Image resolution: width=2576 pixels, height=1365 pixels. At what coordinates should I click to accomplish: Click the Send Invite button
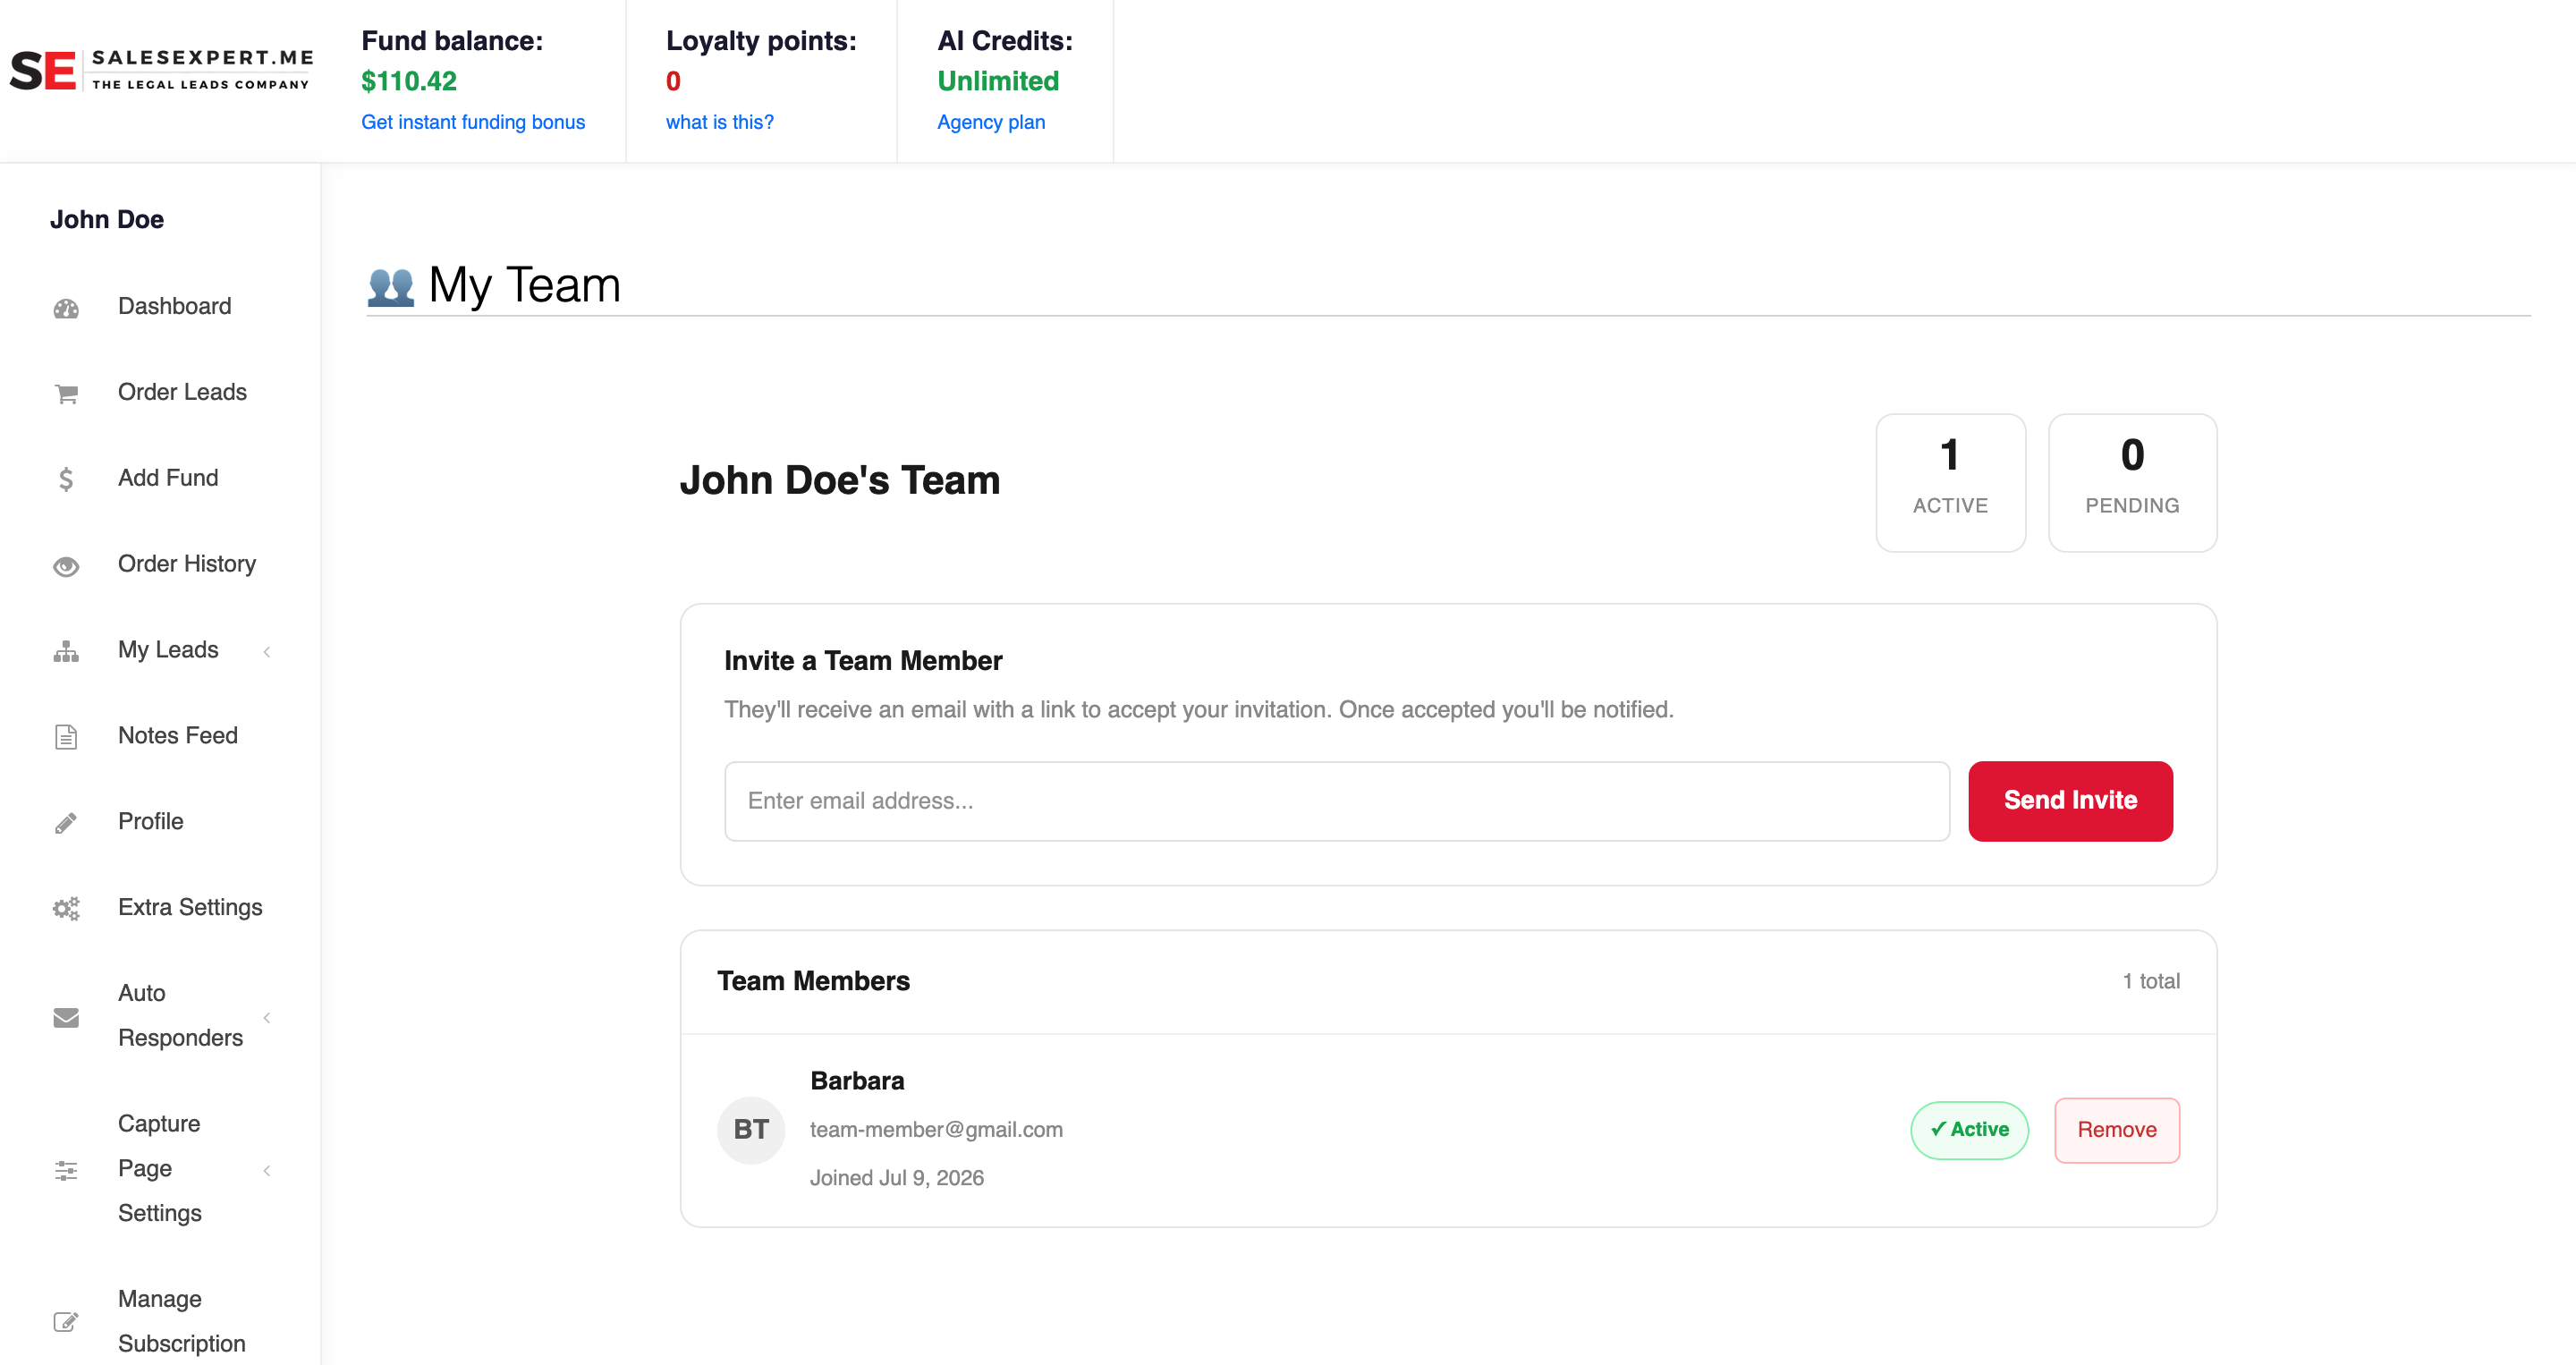coord(2070,801)
